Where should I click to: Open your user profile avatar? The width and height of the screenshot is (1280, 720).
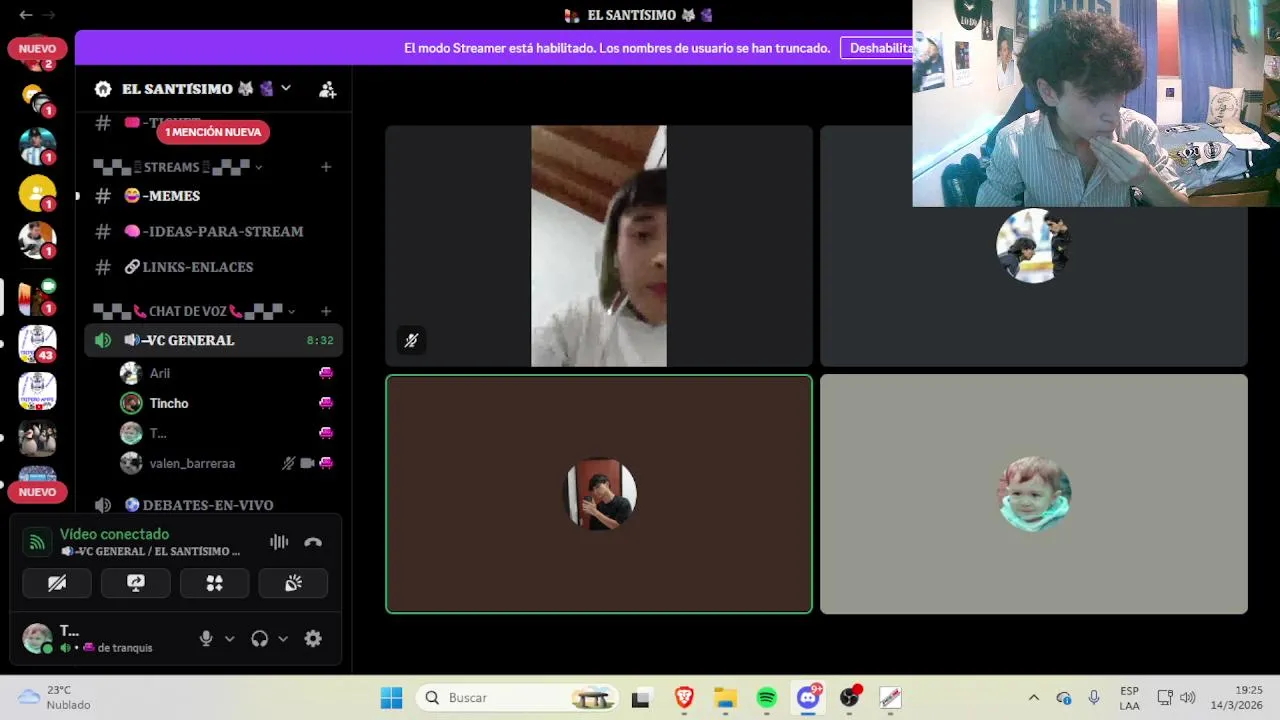click(37, 638)
